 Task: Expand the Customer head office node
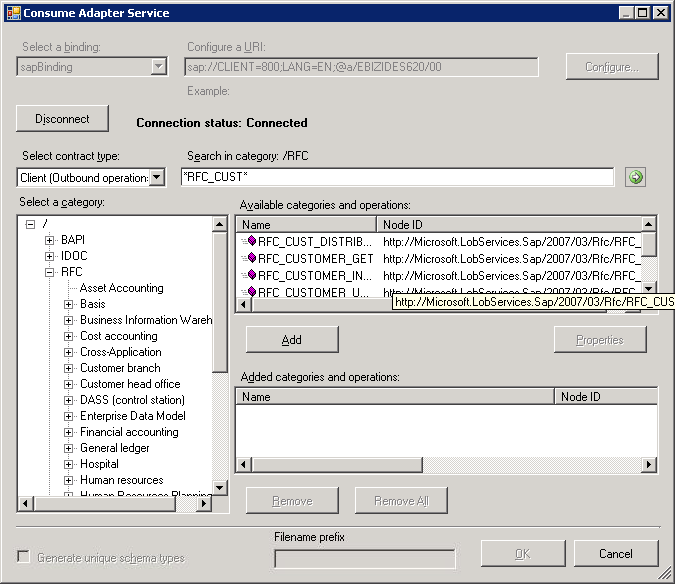coord(68,384)
